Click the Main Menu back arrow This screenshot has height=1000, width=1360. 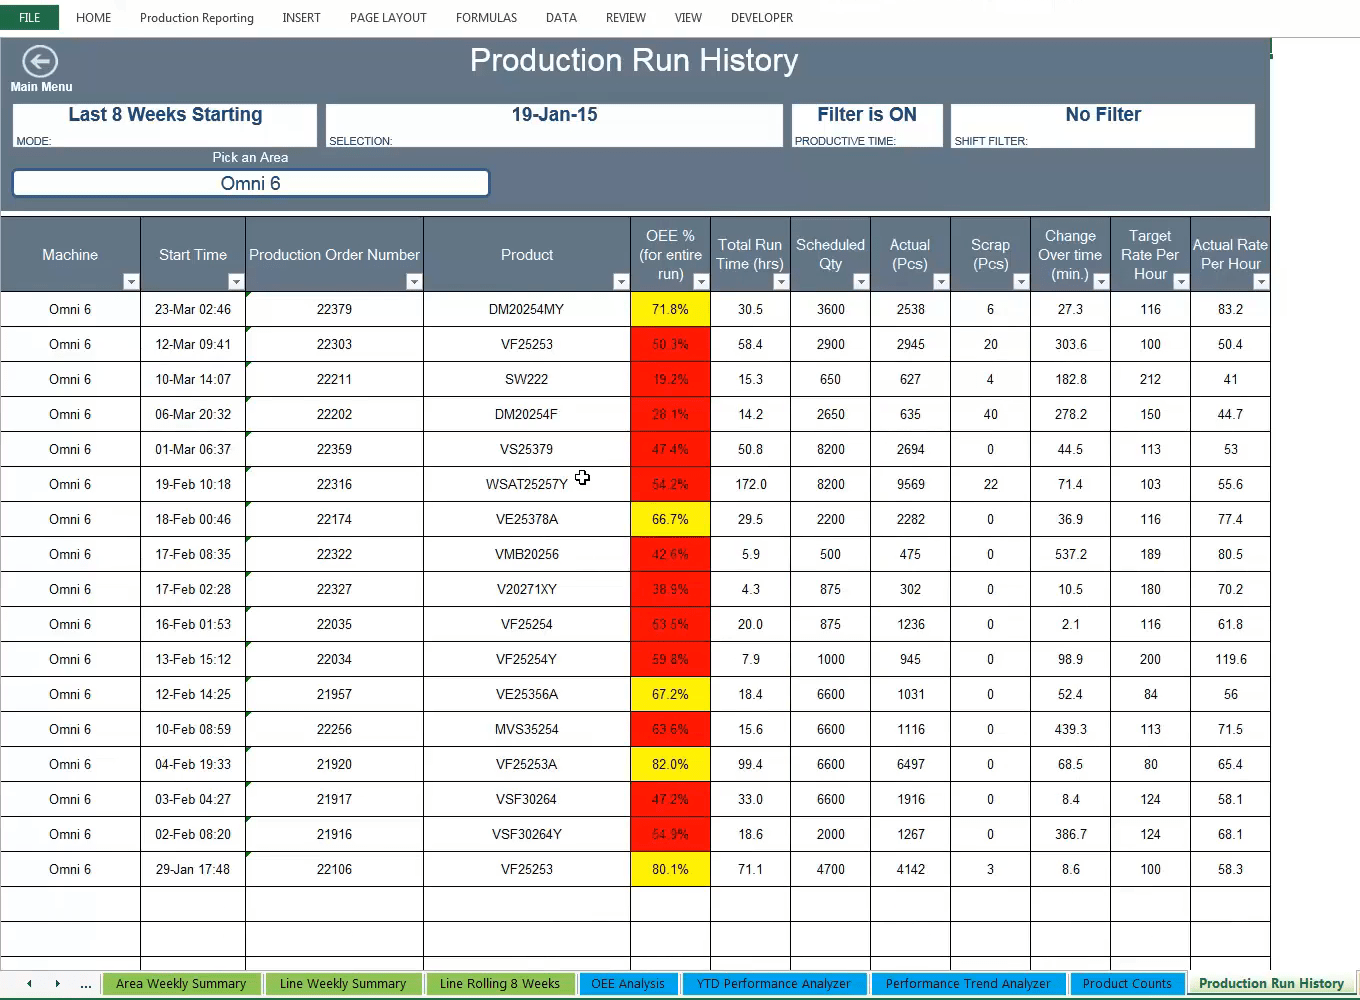[x=40, y=61]
